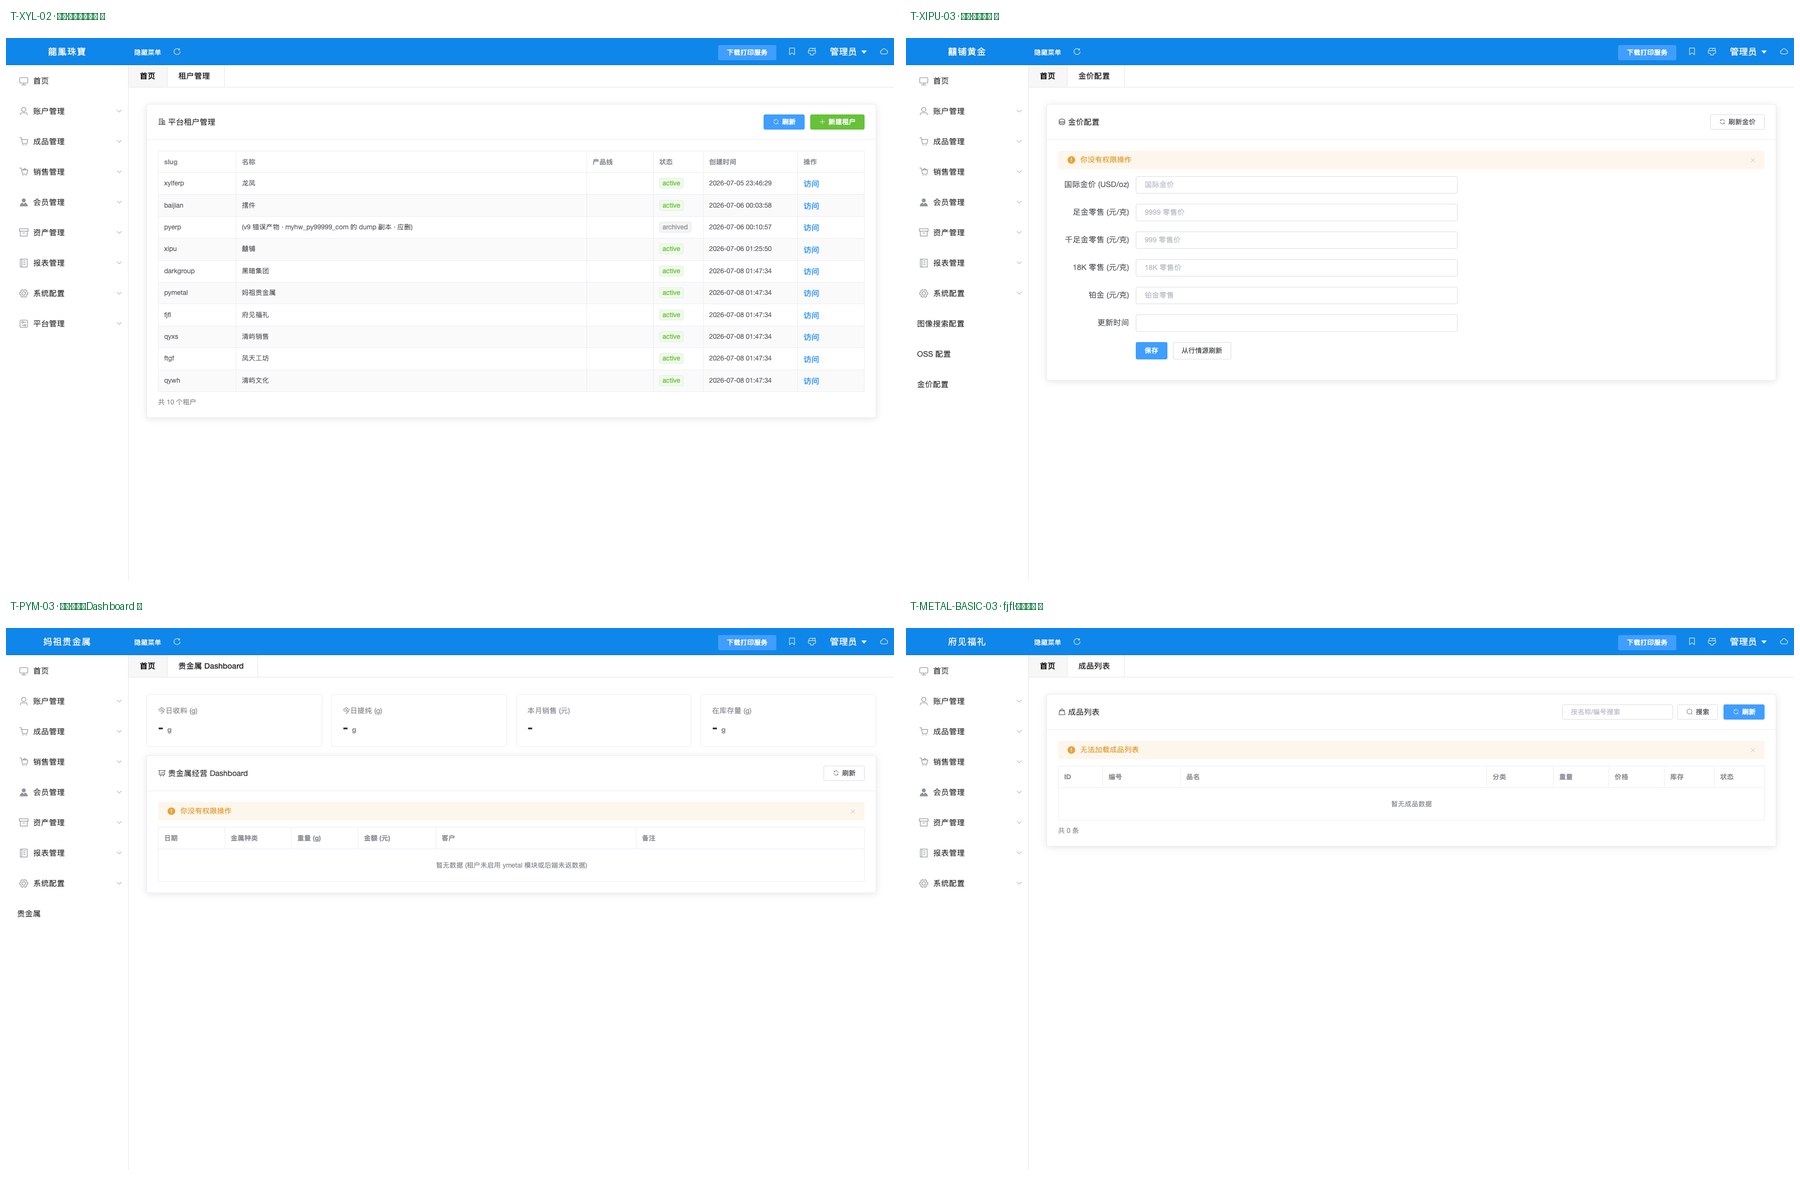Expand 成品管理 chevron in 妈祖贵金属 sidebar
The image size is (1800, 1180).
click(x=119, y=732)
